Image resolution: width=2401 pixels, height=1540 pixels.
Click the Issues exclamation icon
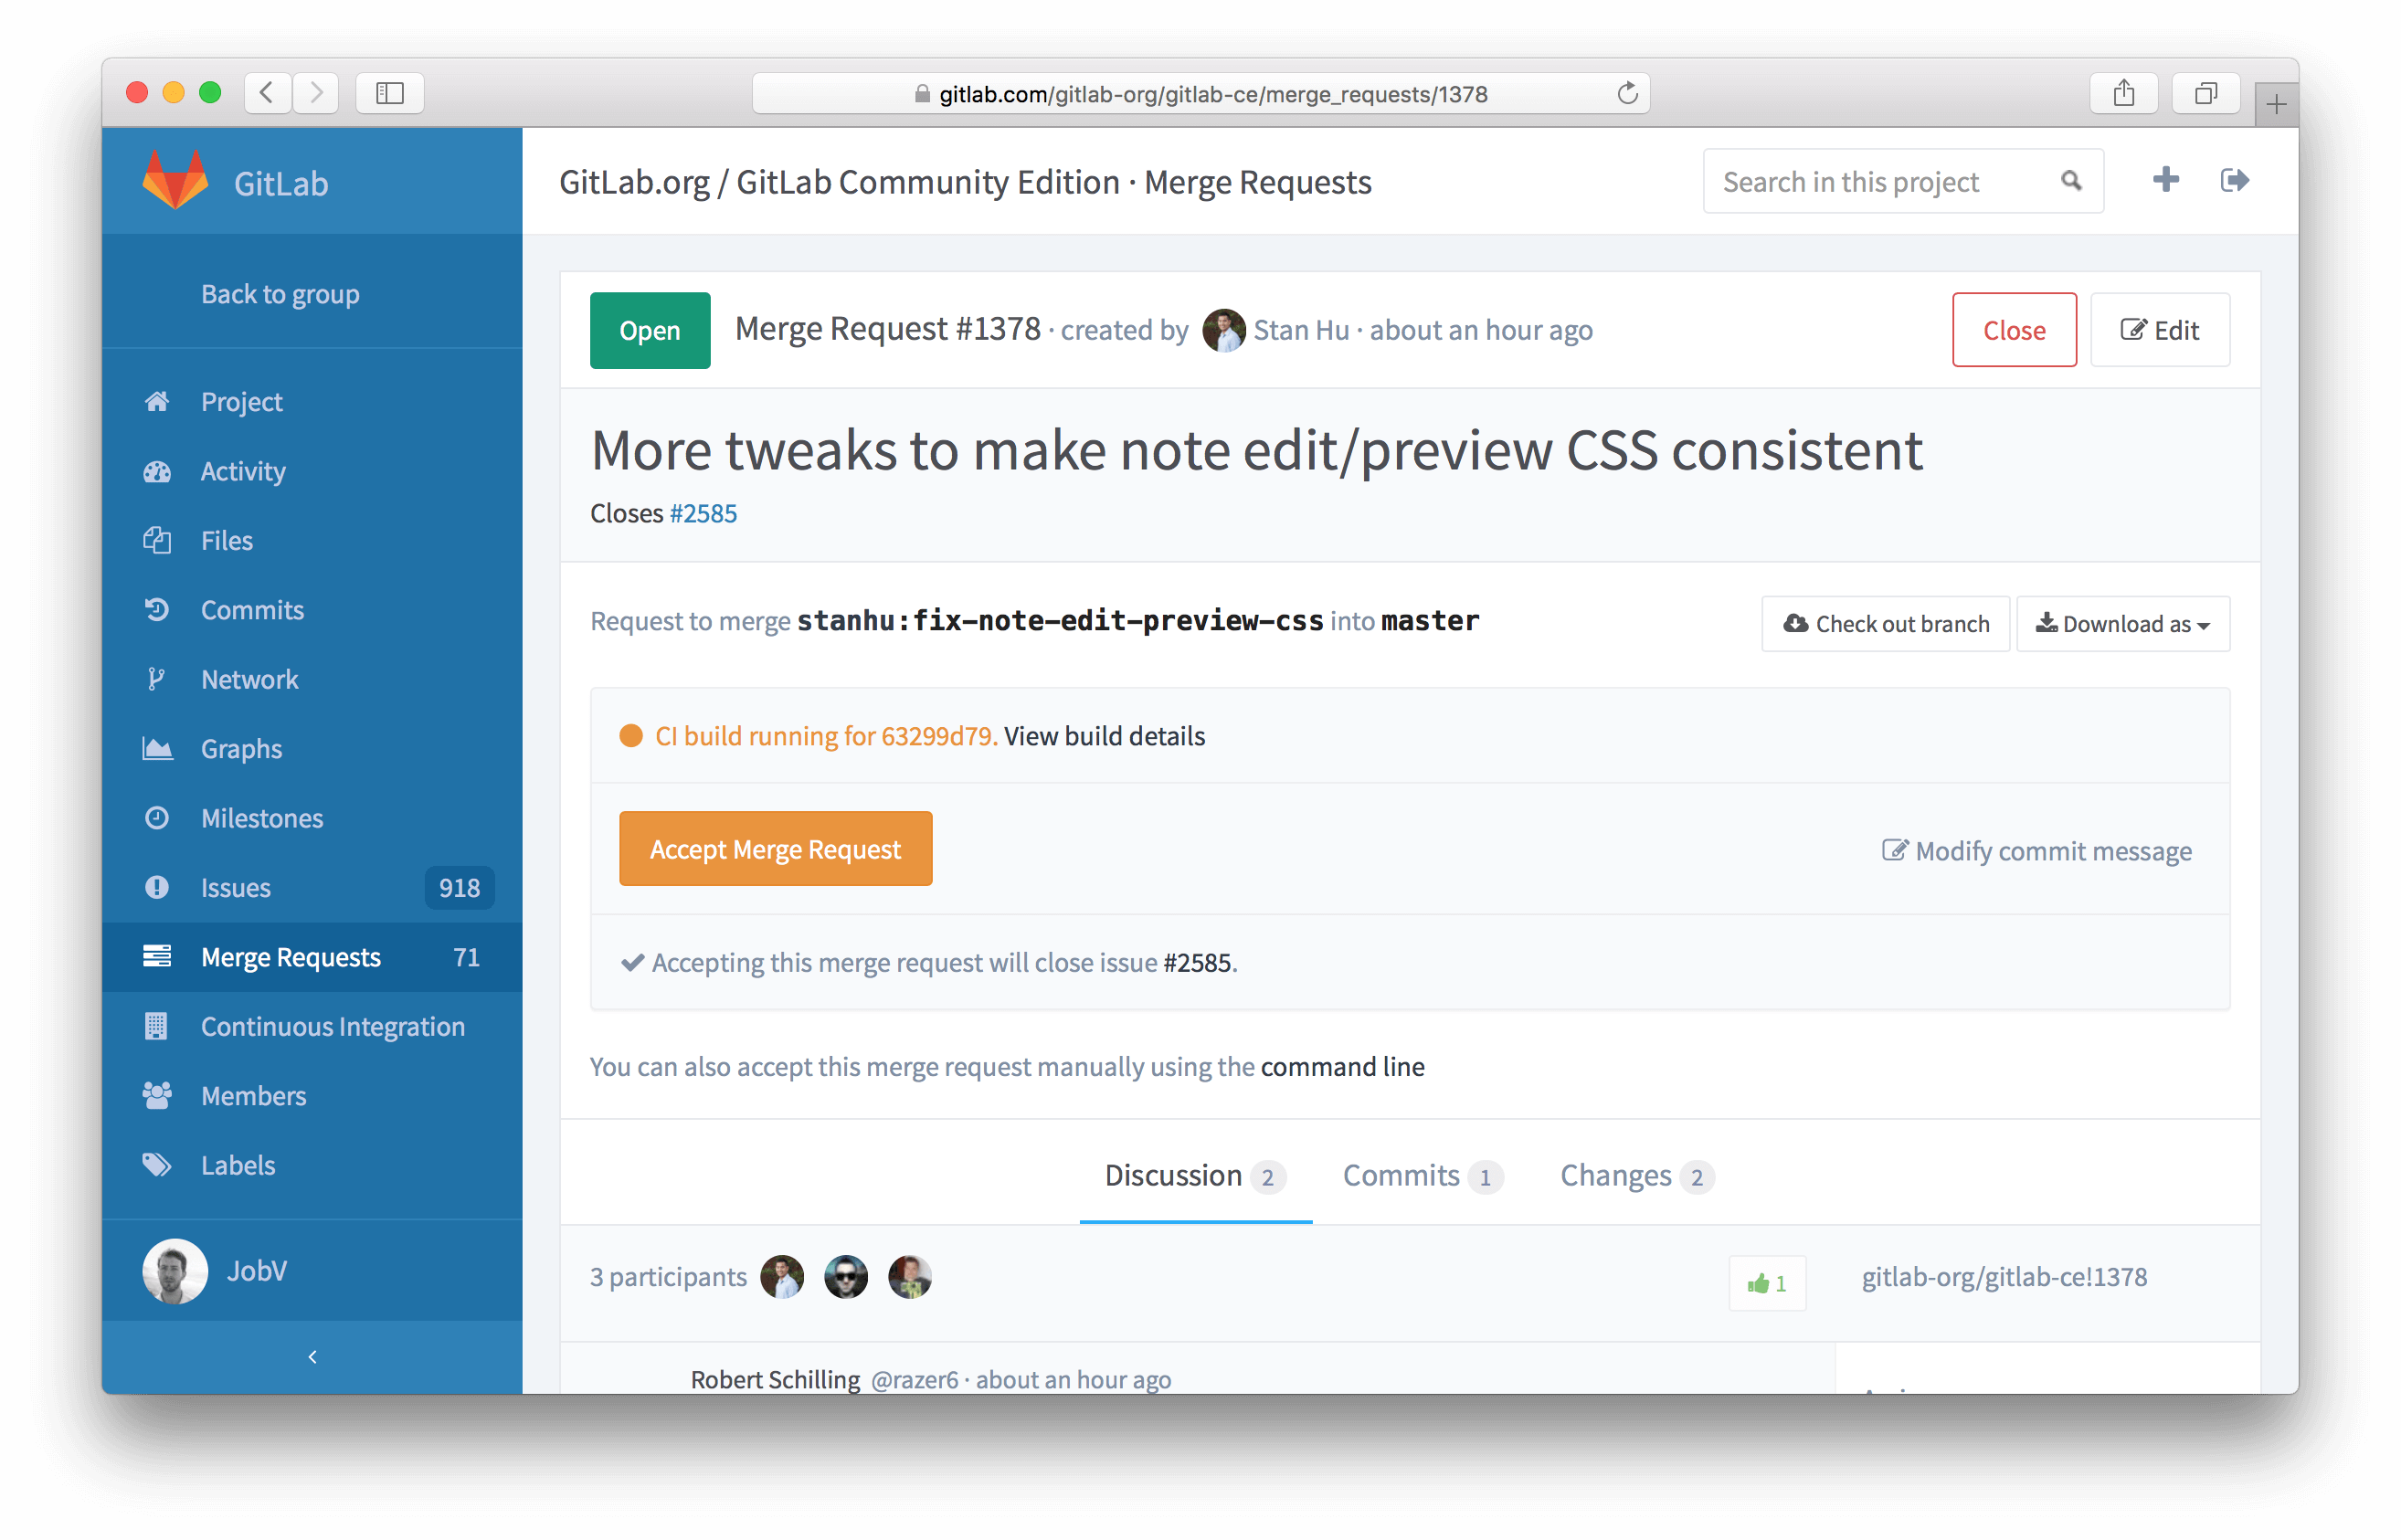click(159, 885)
